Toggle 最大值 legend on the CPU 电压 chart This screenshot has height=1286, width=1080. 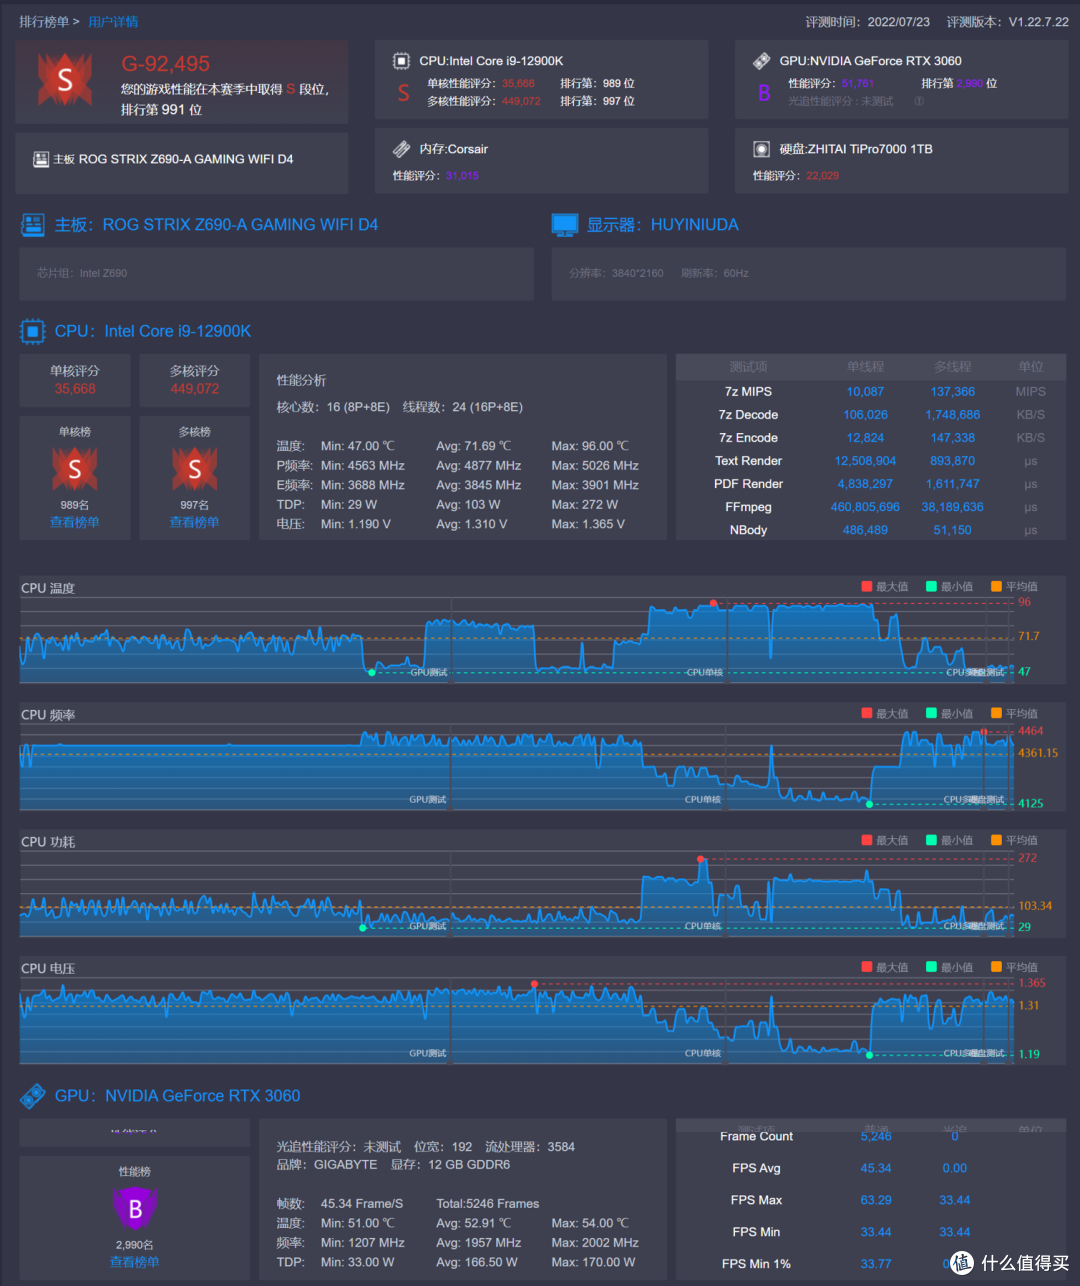pyautogui.click(x=885, y=968)
